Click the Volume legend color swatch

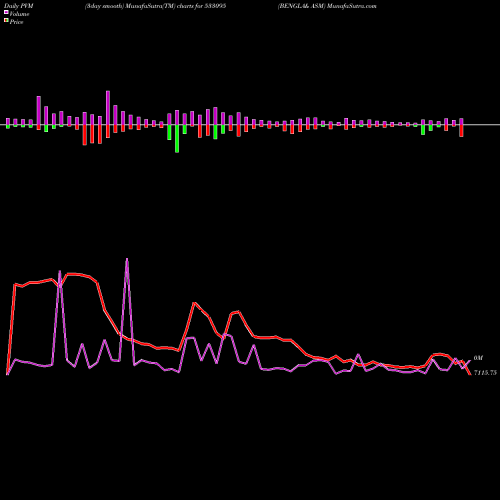6,13
